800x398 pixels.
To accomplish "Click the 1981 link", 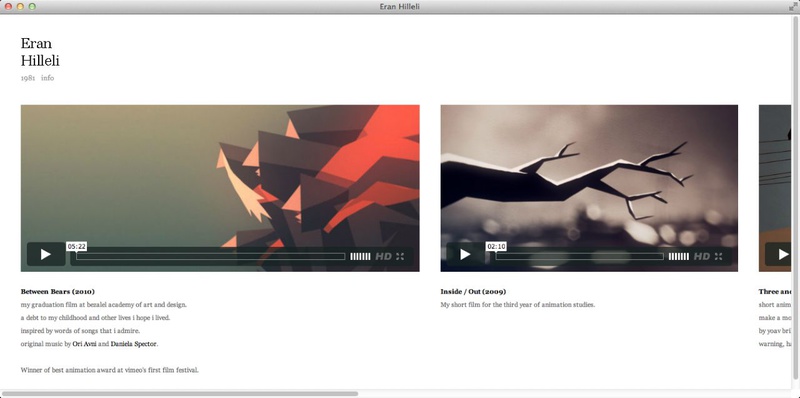I will click(28, 78).
